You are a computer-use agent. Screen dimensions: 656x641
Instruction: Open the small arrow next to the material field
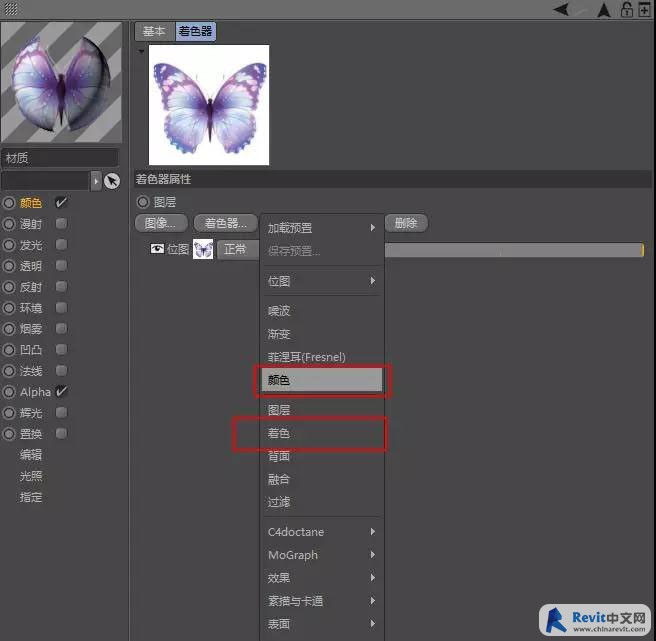[96, 181]
